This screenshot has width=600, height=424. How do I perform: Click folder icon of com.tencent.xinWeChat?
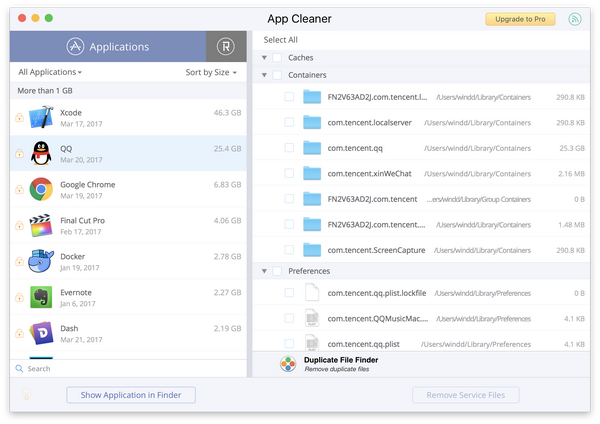[312, 173]
